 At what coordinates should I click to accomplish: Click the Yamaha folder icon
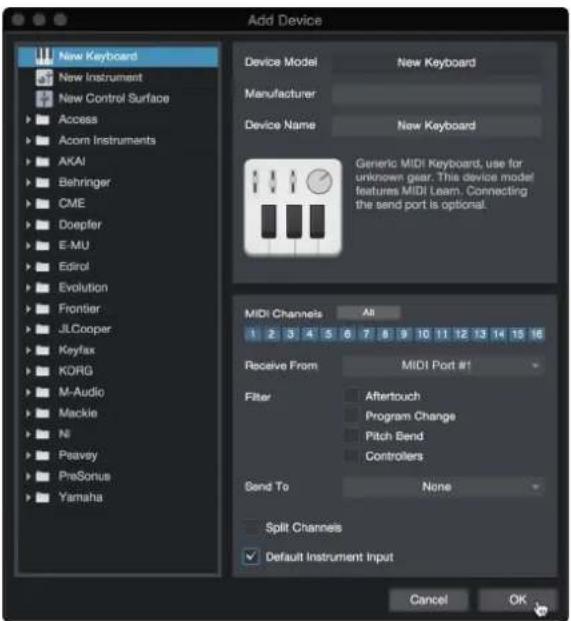pos(42,497)
